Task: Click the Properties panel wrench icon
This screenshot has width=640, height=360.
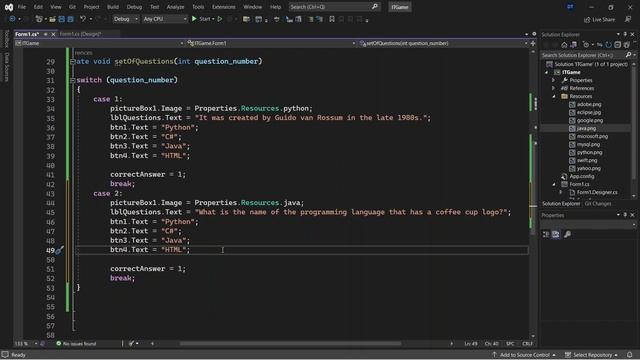Action: (567, 234)
